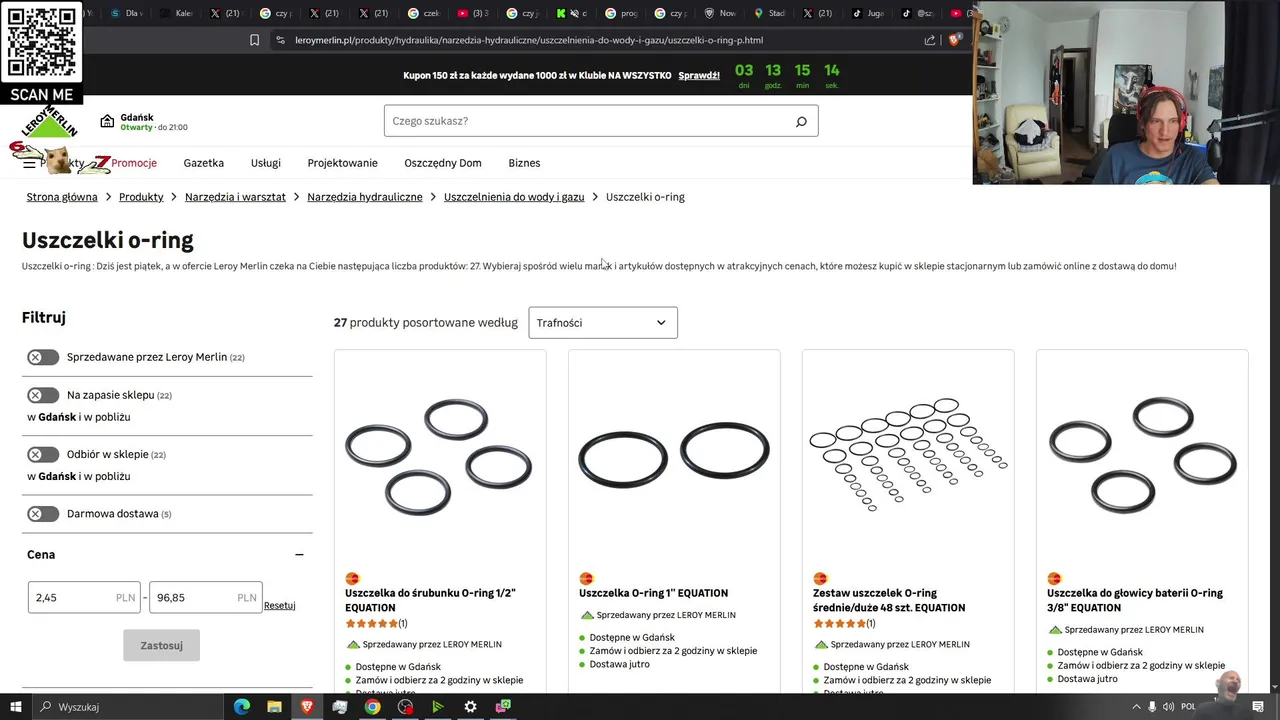Image resolution: width=1280 pixels, height=720 pixels.
Task: Click the search magnifier icon
Action: [x=801, y=121]
